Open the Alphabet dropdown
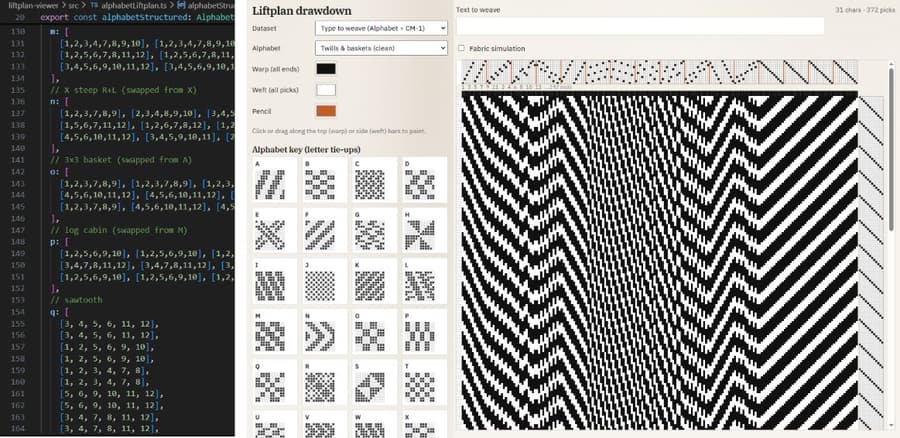Screen dimensions: 900x438 (381, 48)
